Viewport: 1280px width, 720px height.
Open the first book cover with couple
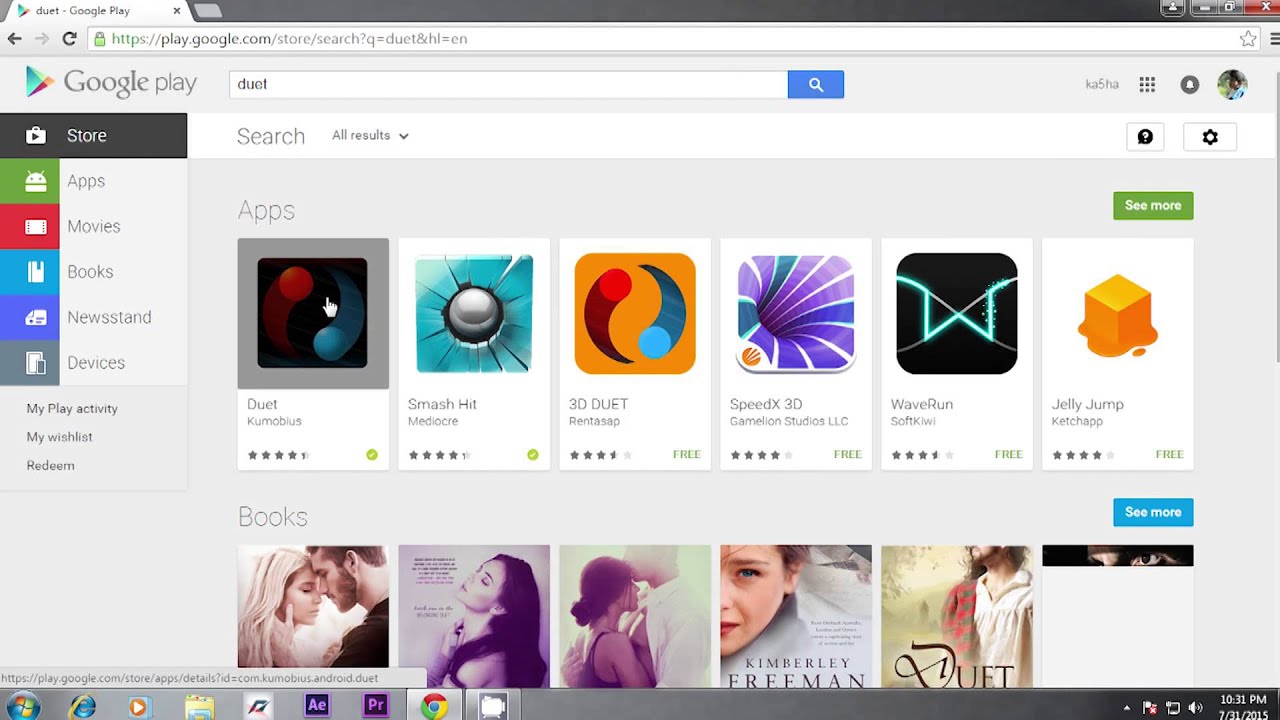pyautogui.click(x=313, y=606)
